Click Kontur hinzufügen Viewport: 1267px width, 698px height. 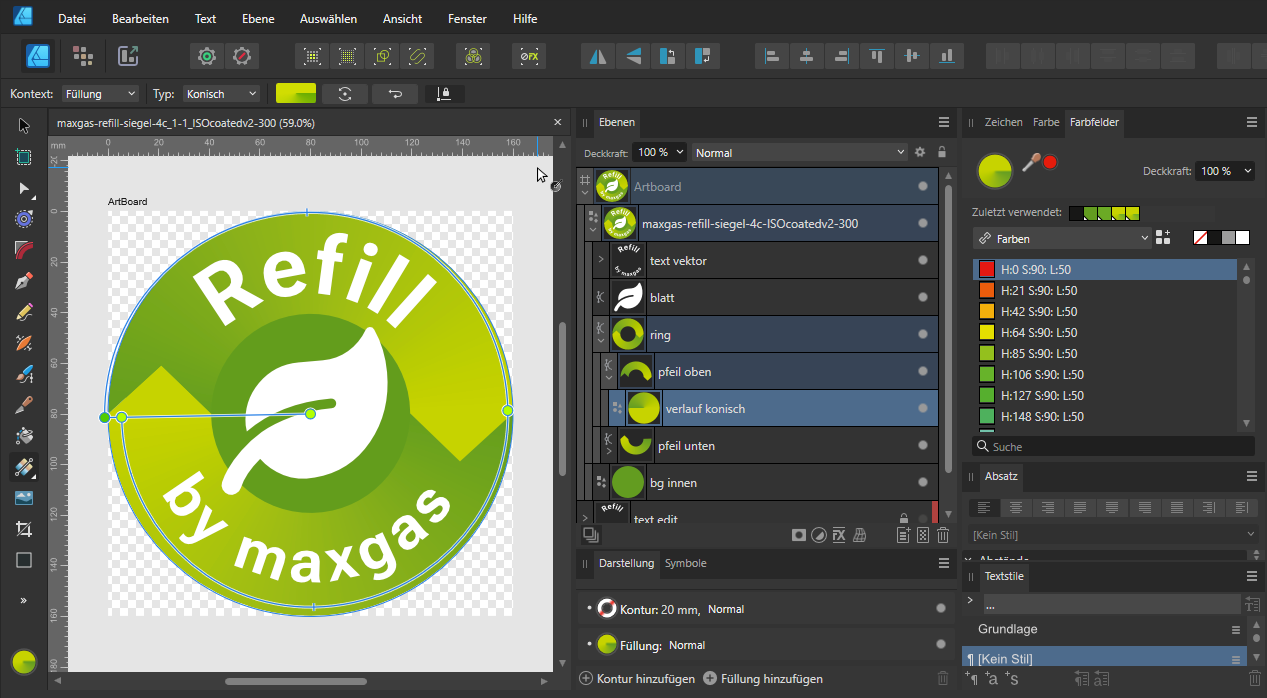(x=637, y=679)
